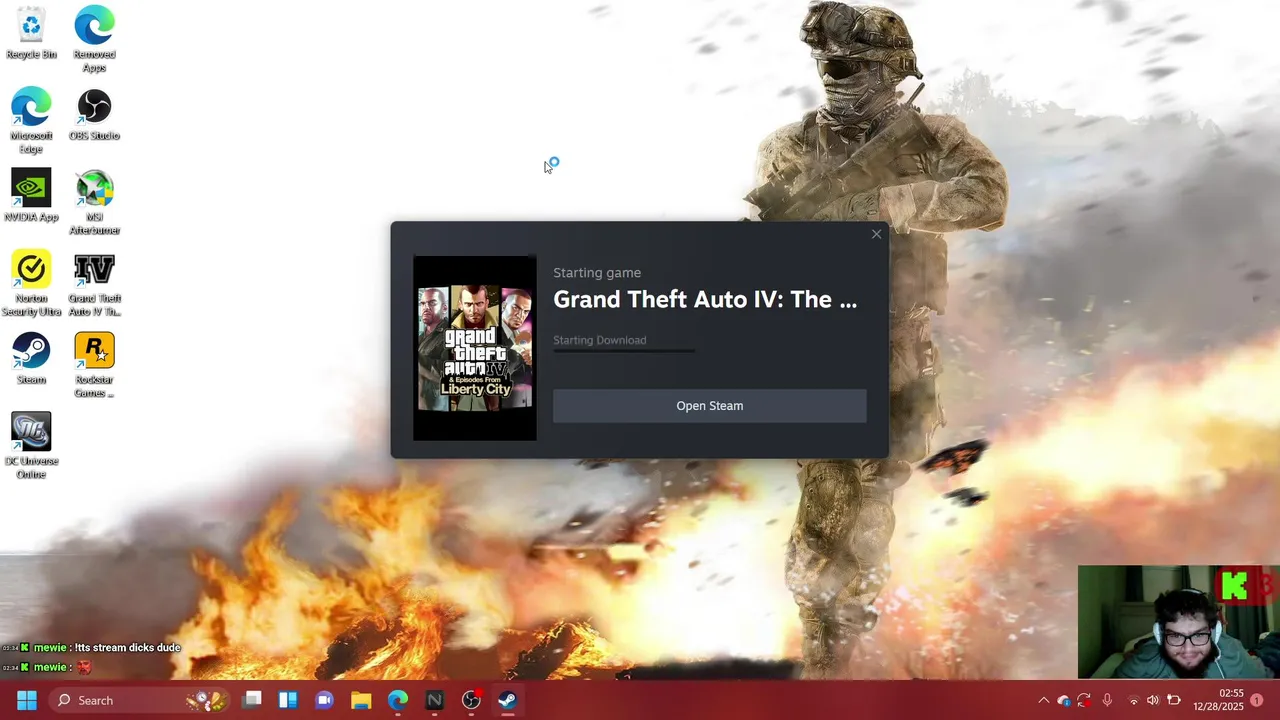Open the Wi-Fi network tray icon

(x=1133, y=700)
